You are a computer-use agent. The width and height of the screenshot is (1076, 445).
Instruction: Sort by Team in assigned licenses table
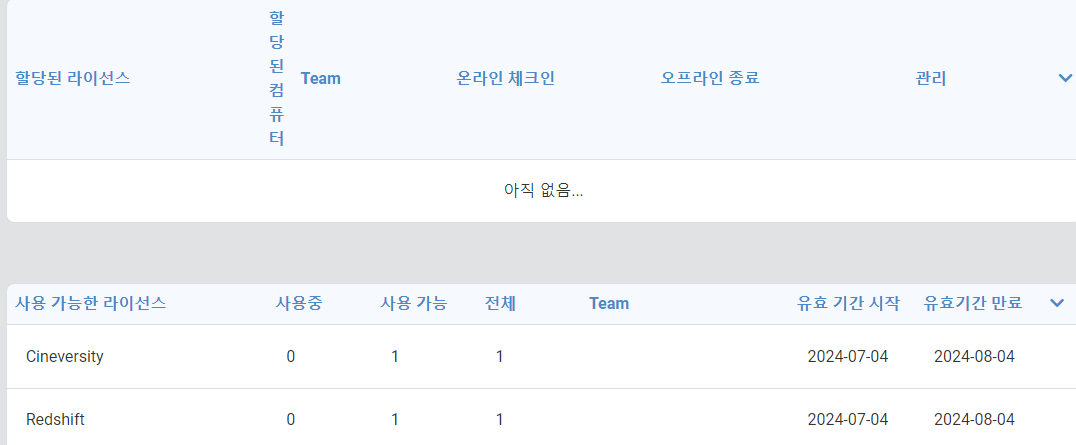320,78
